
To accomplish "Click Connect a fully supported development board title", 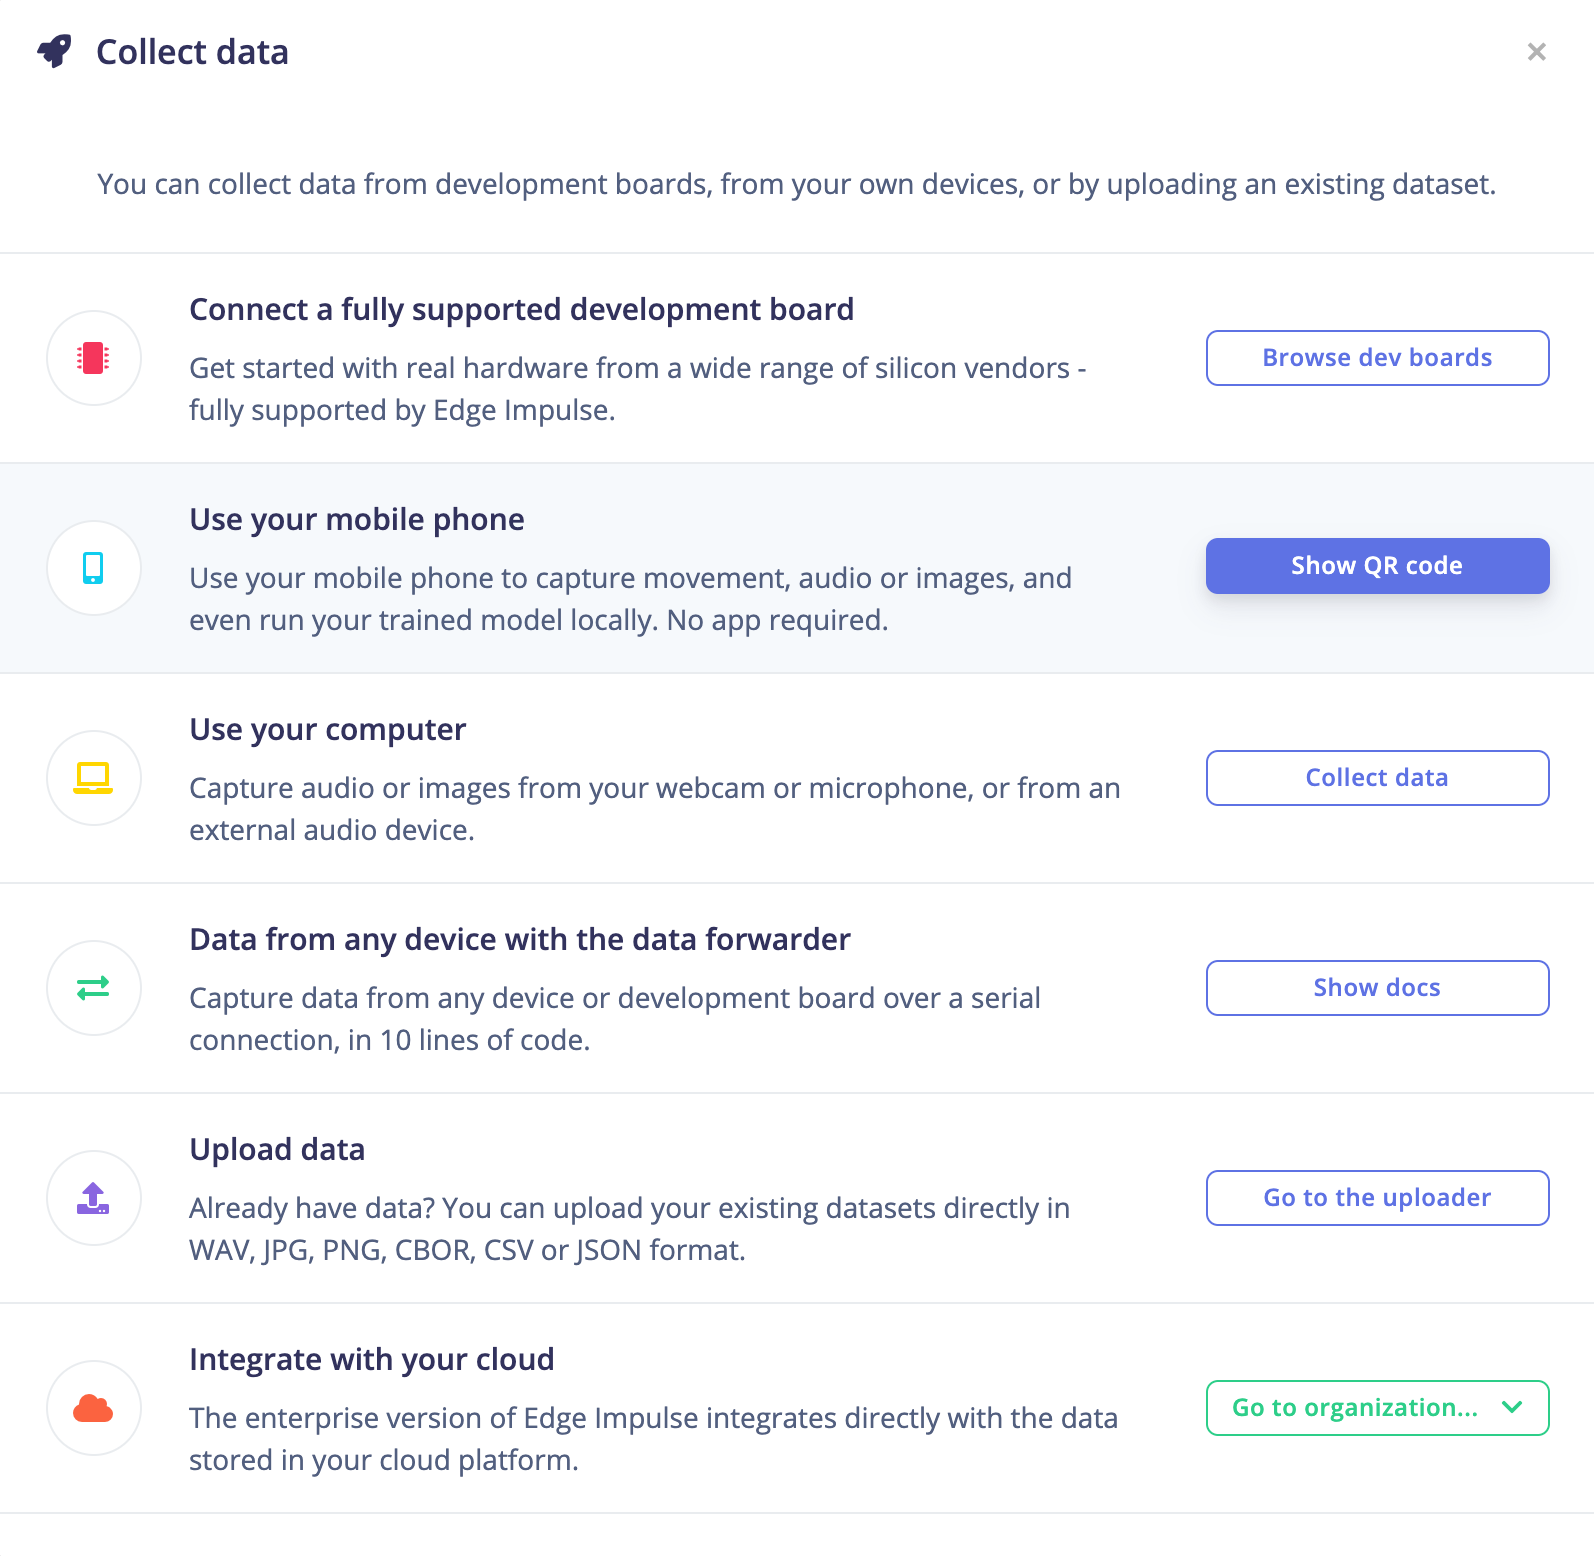I will 521,310.
